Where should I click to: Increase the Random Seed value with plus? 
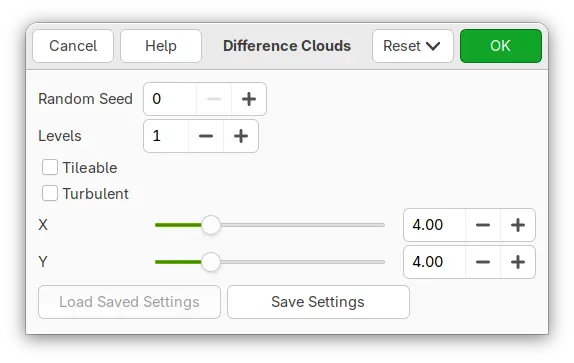(x=249, y=99)
